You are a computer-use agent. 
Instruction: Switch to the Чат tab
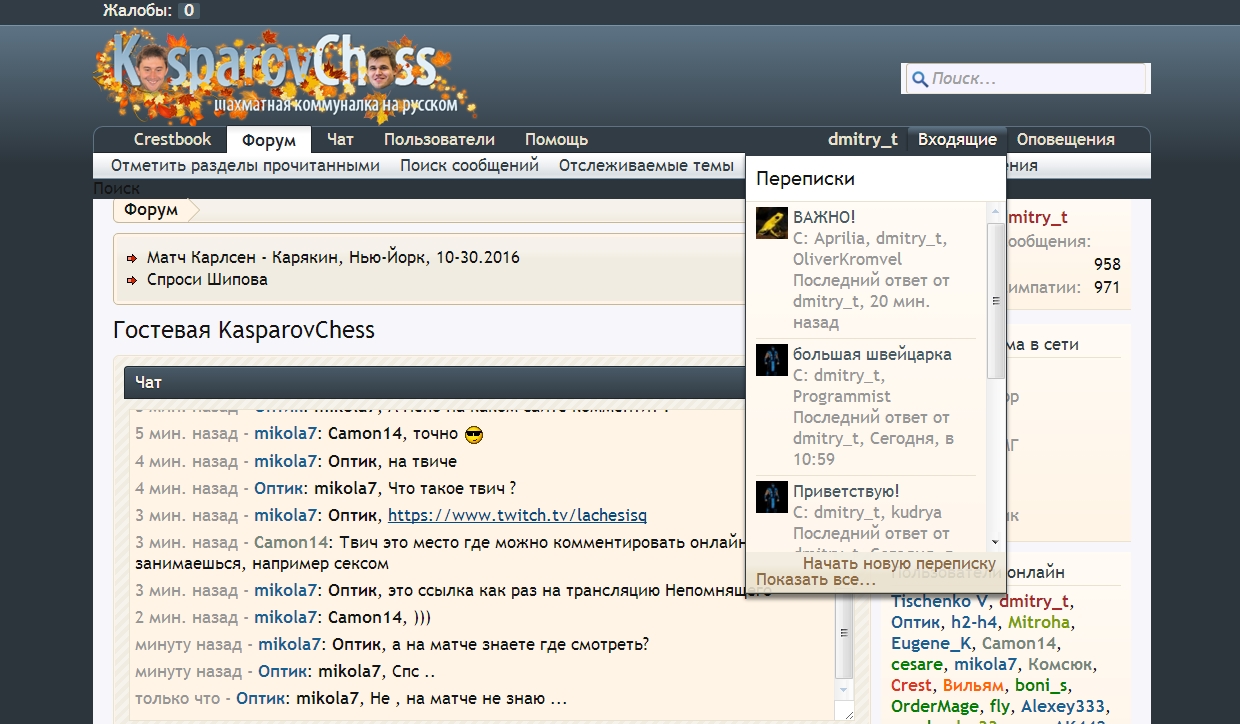340,140
